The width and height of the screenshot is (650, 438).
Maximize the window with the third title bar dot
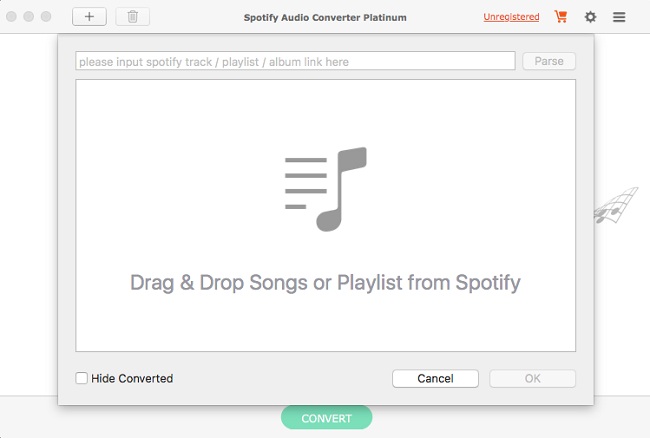point(46,17)
